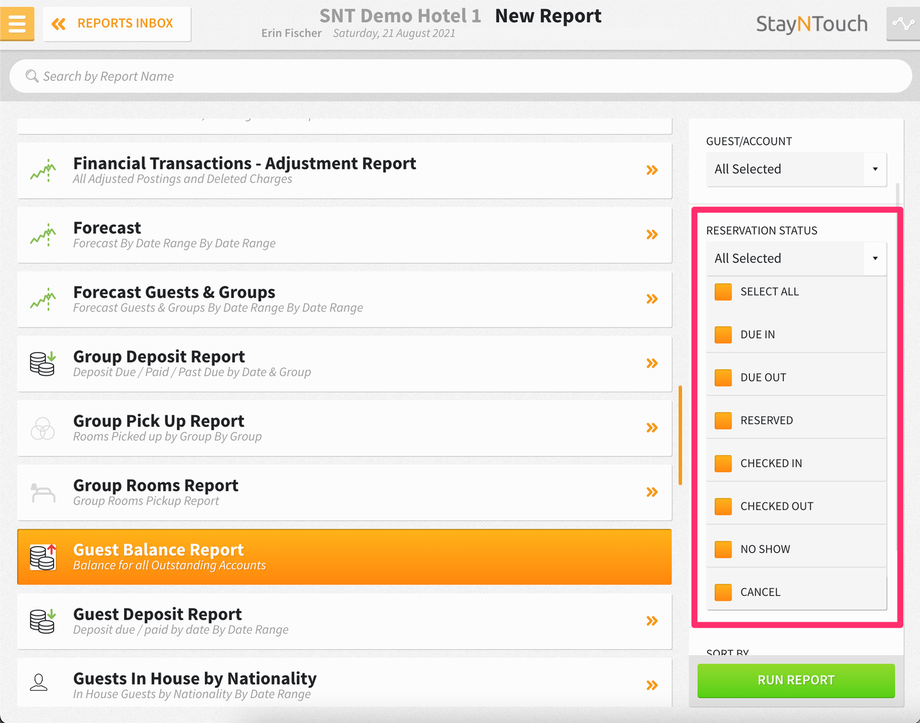The width and height of the screenshot is (920, 723).
Task: Open Guest Deposit Report via double arrows
Action: point(652,621)
